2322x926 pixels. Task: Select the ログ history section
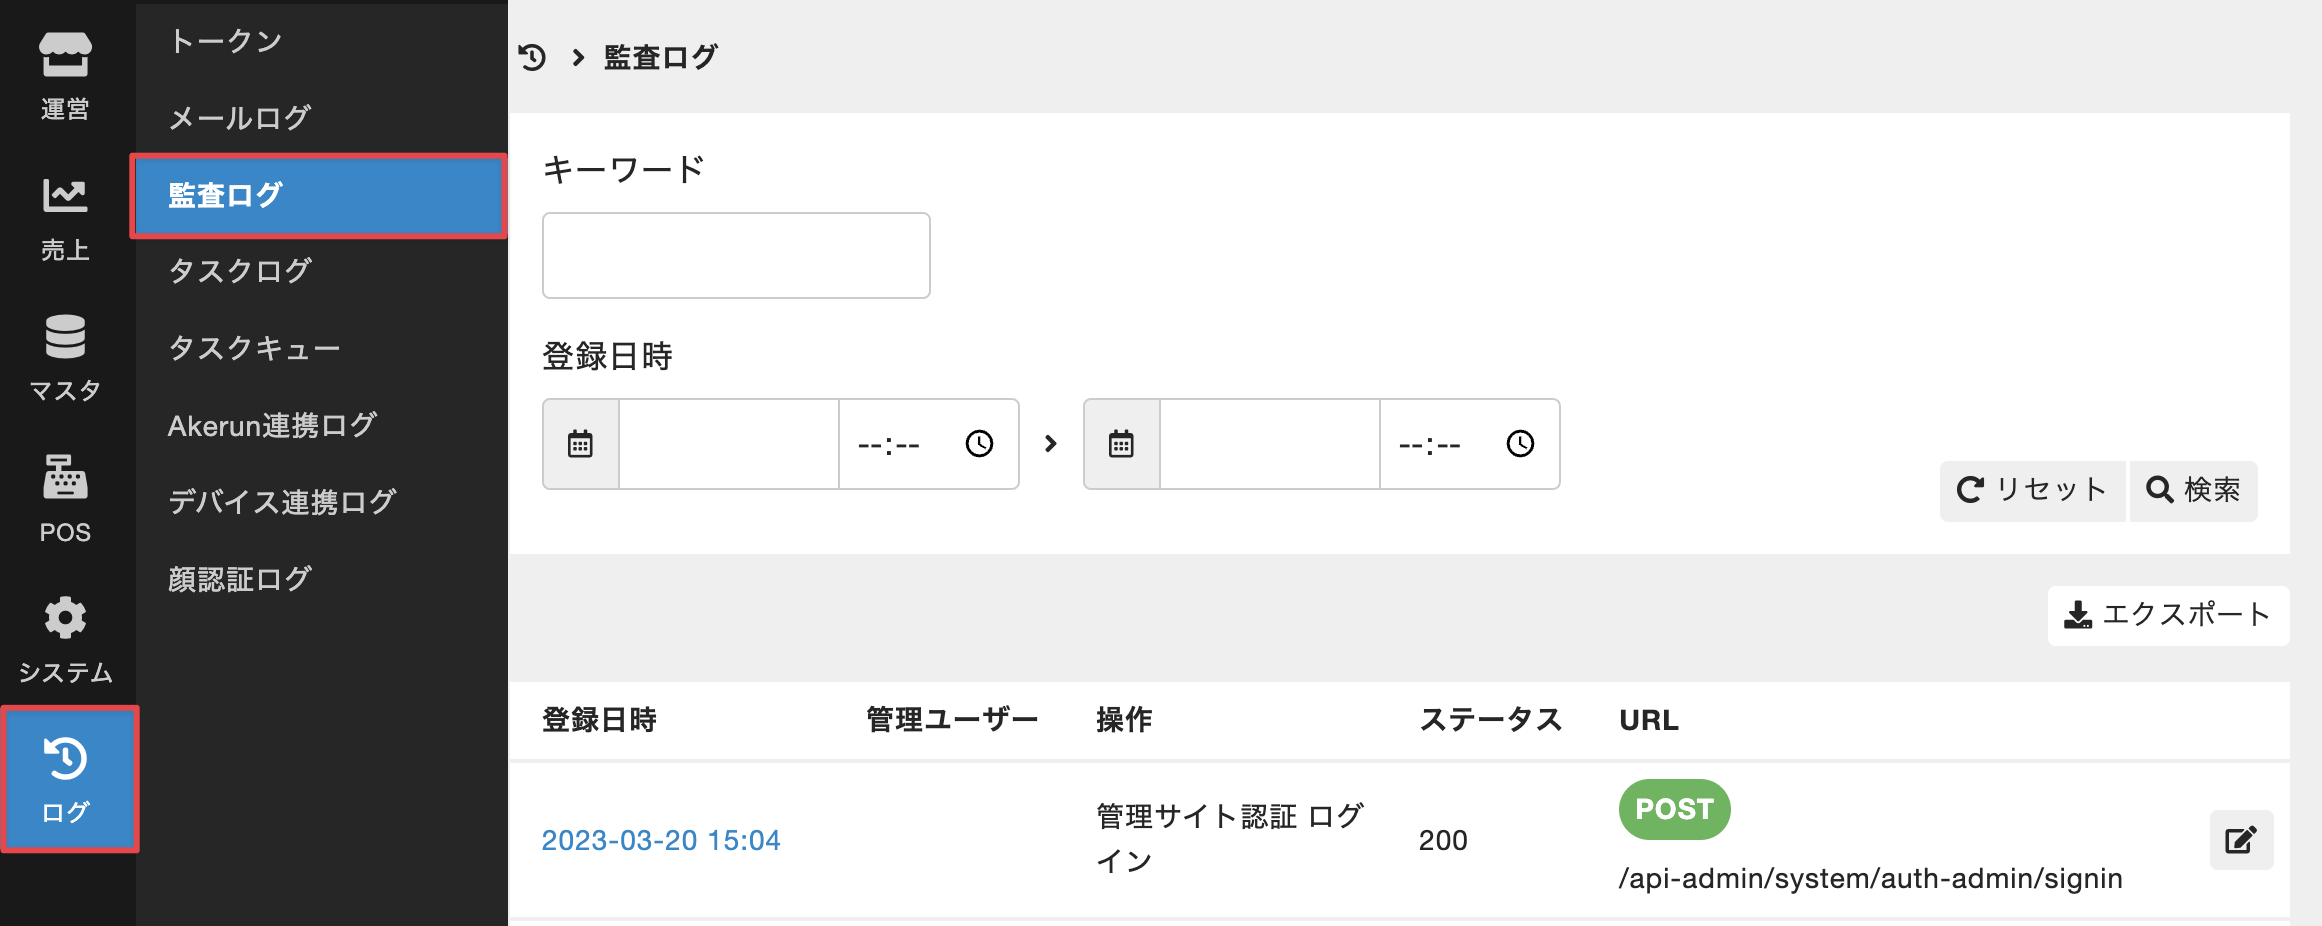[67, 779]
